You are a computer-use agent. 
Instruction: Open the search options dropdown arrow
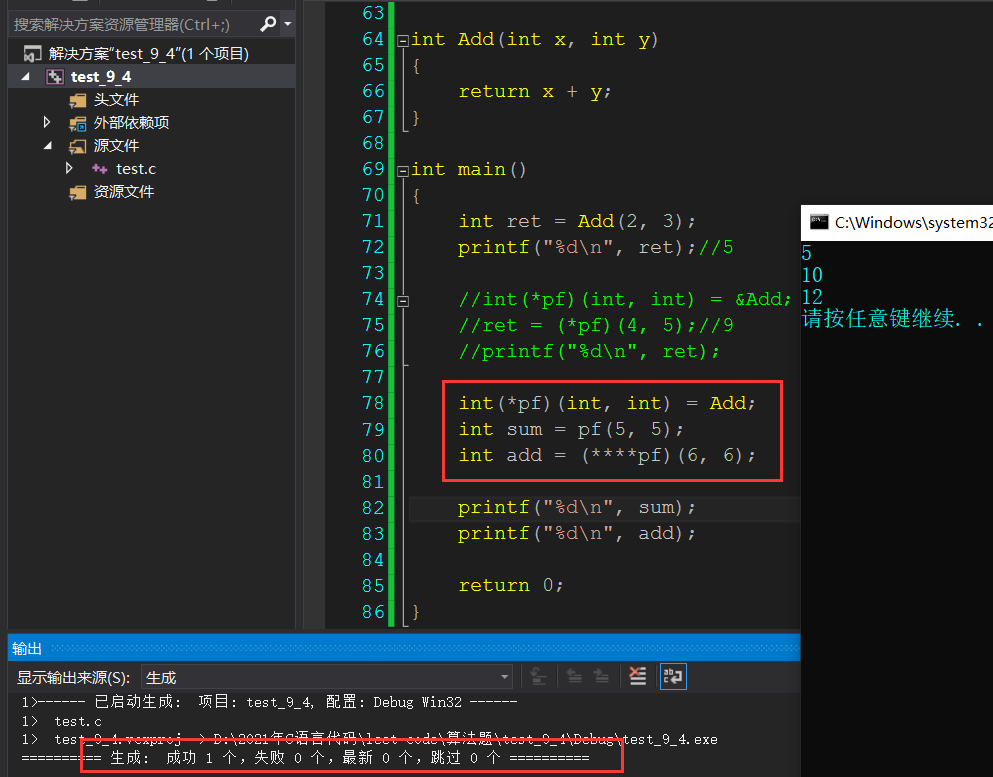point(288,24)
